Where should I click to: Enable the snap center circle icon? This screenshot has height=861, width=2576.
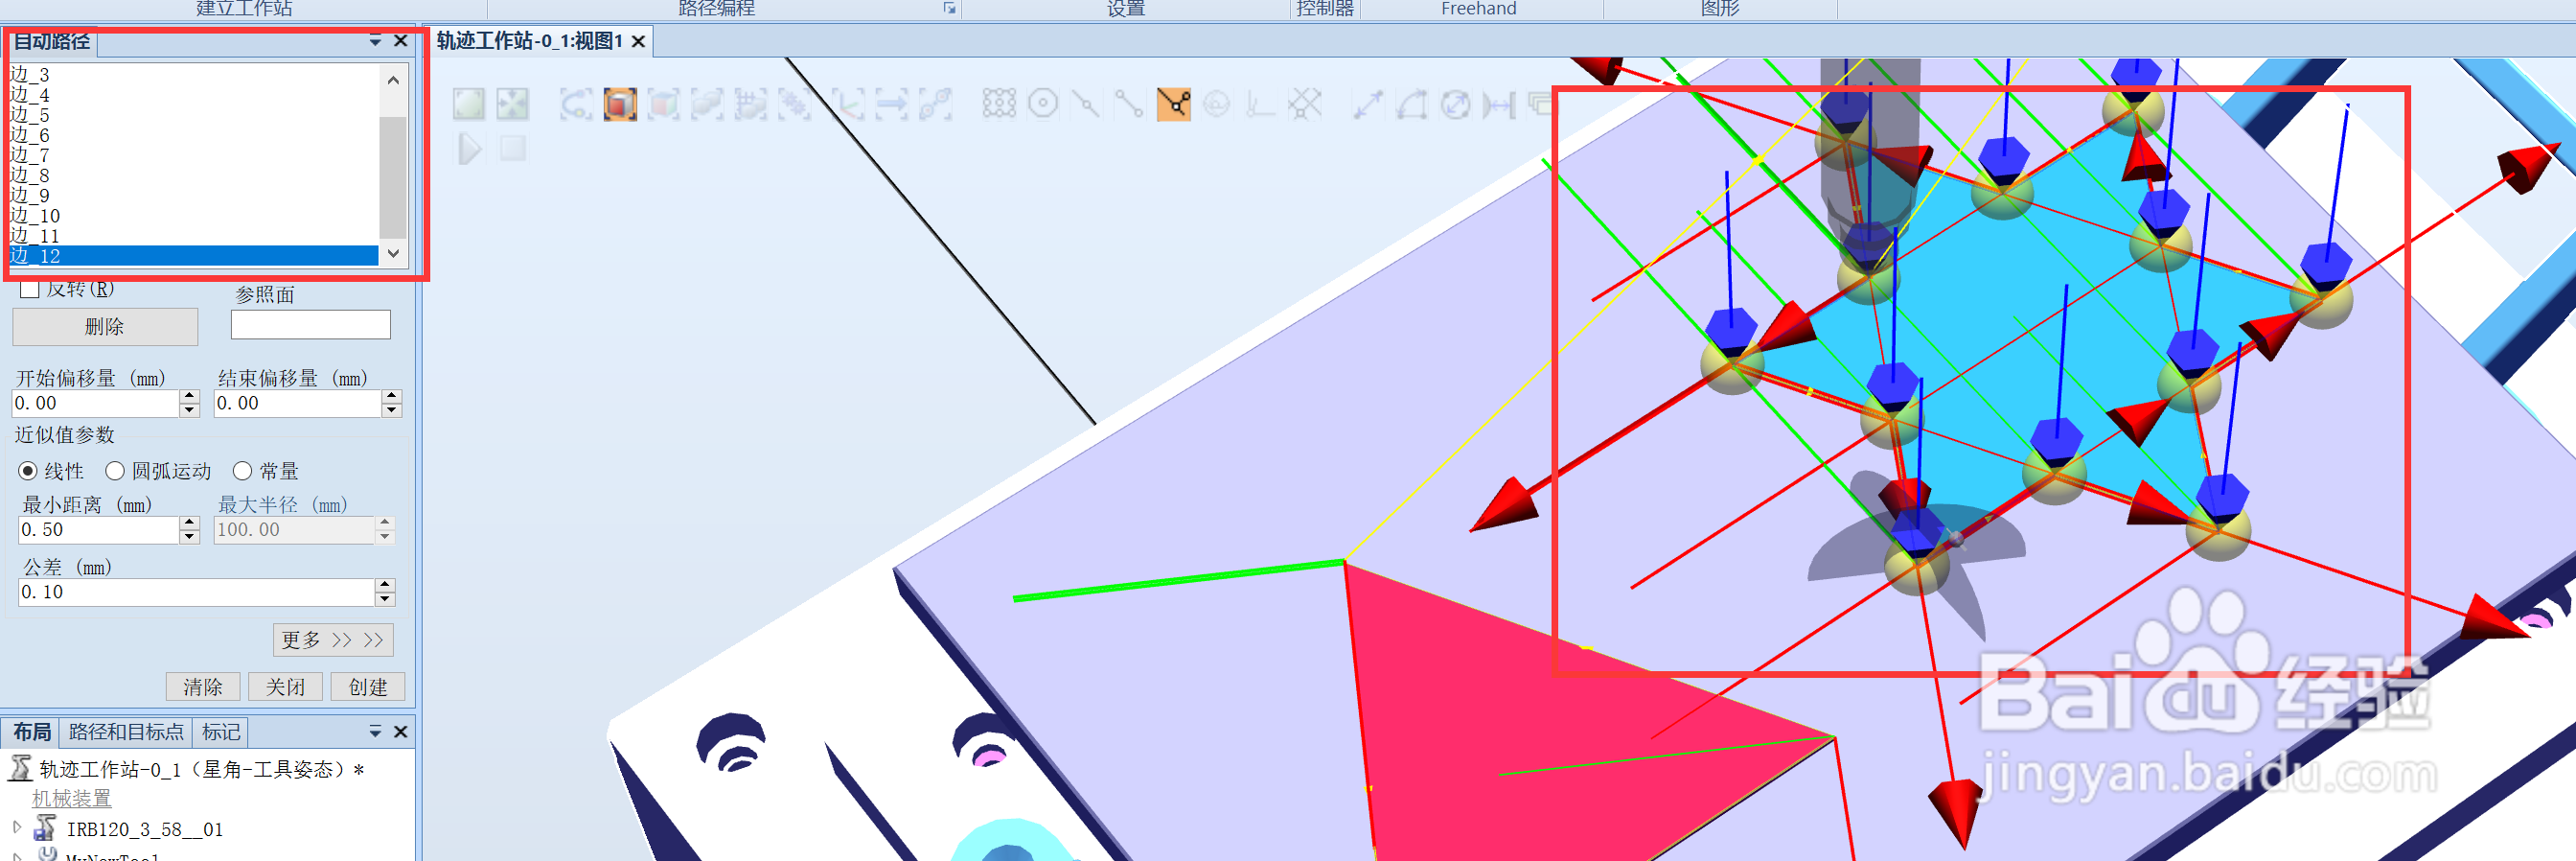1042,104
